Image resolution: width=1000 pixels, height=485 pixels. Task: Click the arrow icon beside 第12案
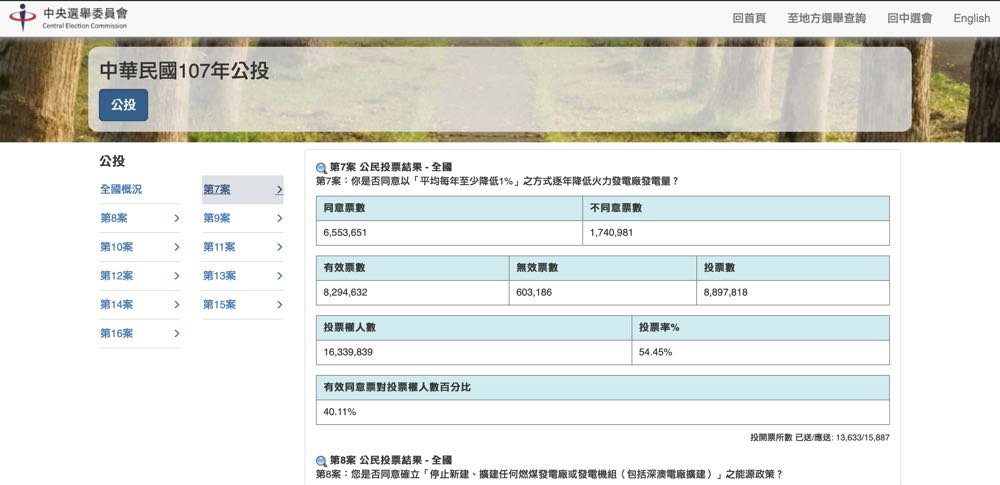(x=177, y=276)
